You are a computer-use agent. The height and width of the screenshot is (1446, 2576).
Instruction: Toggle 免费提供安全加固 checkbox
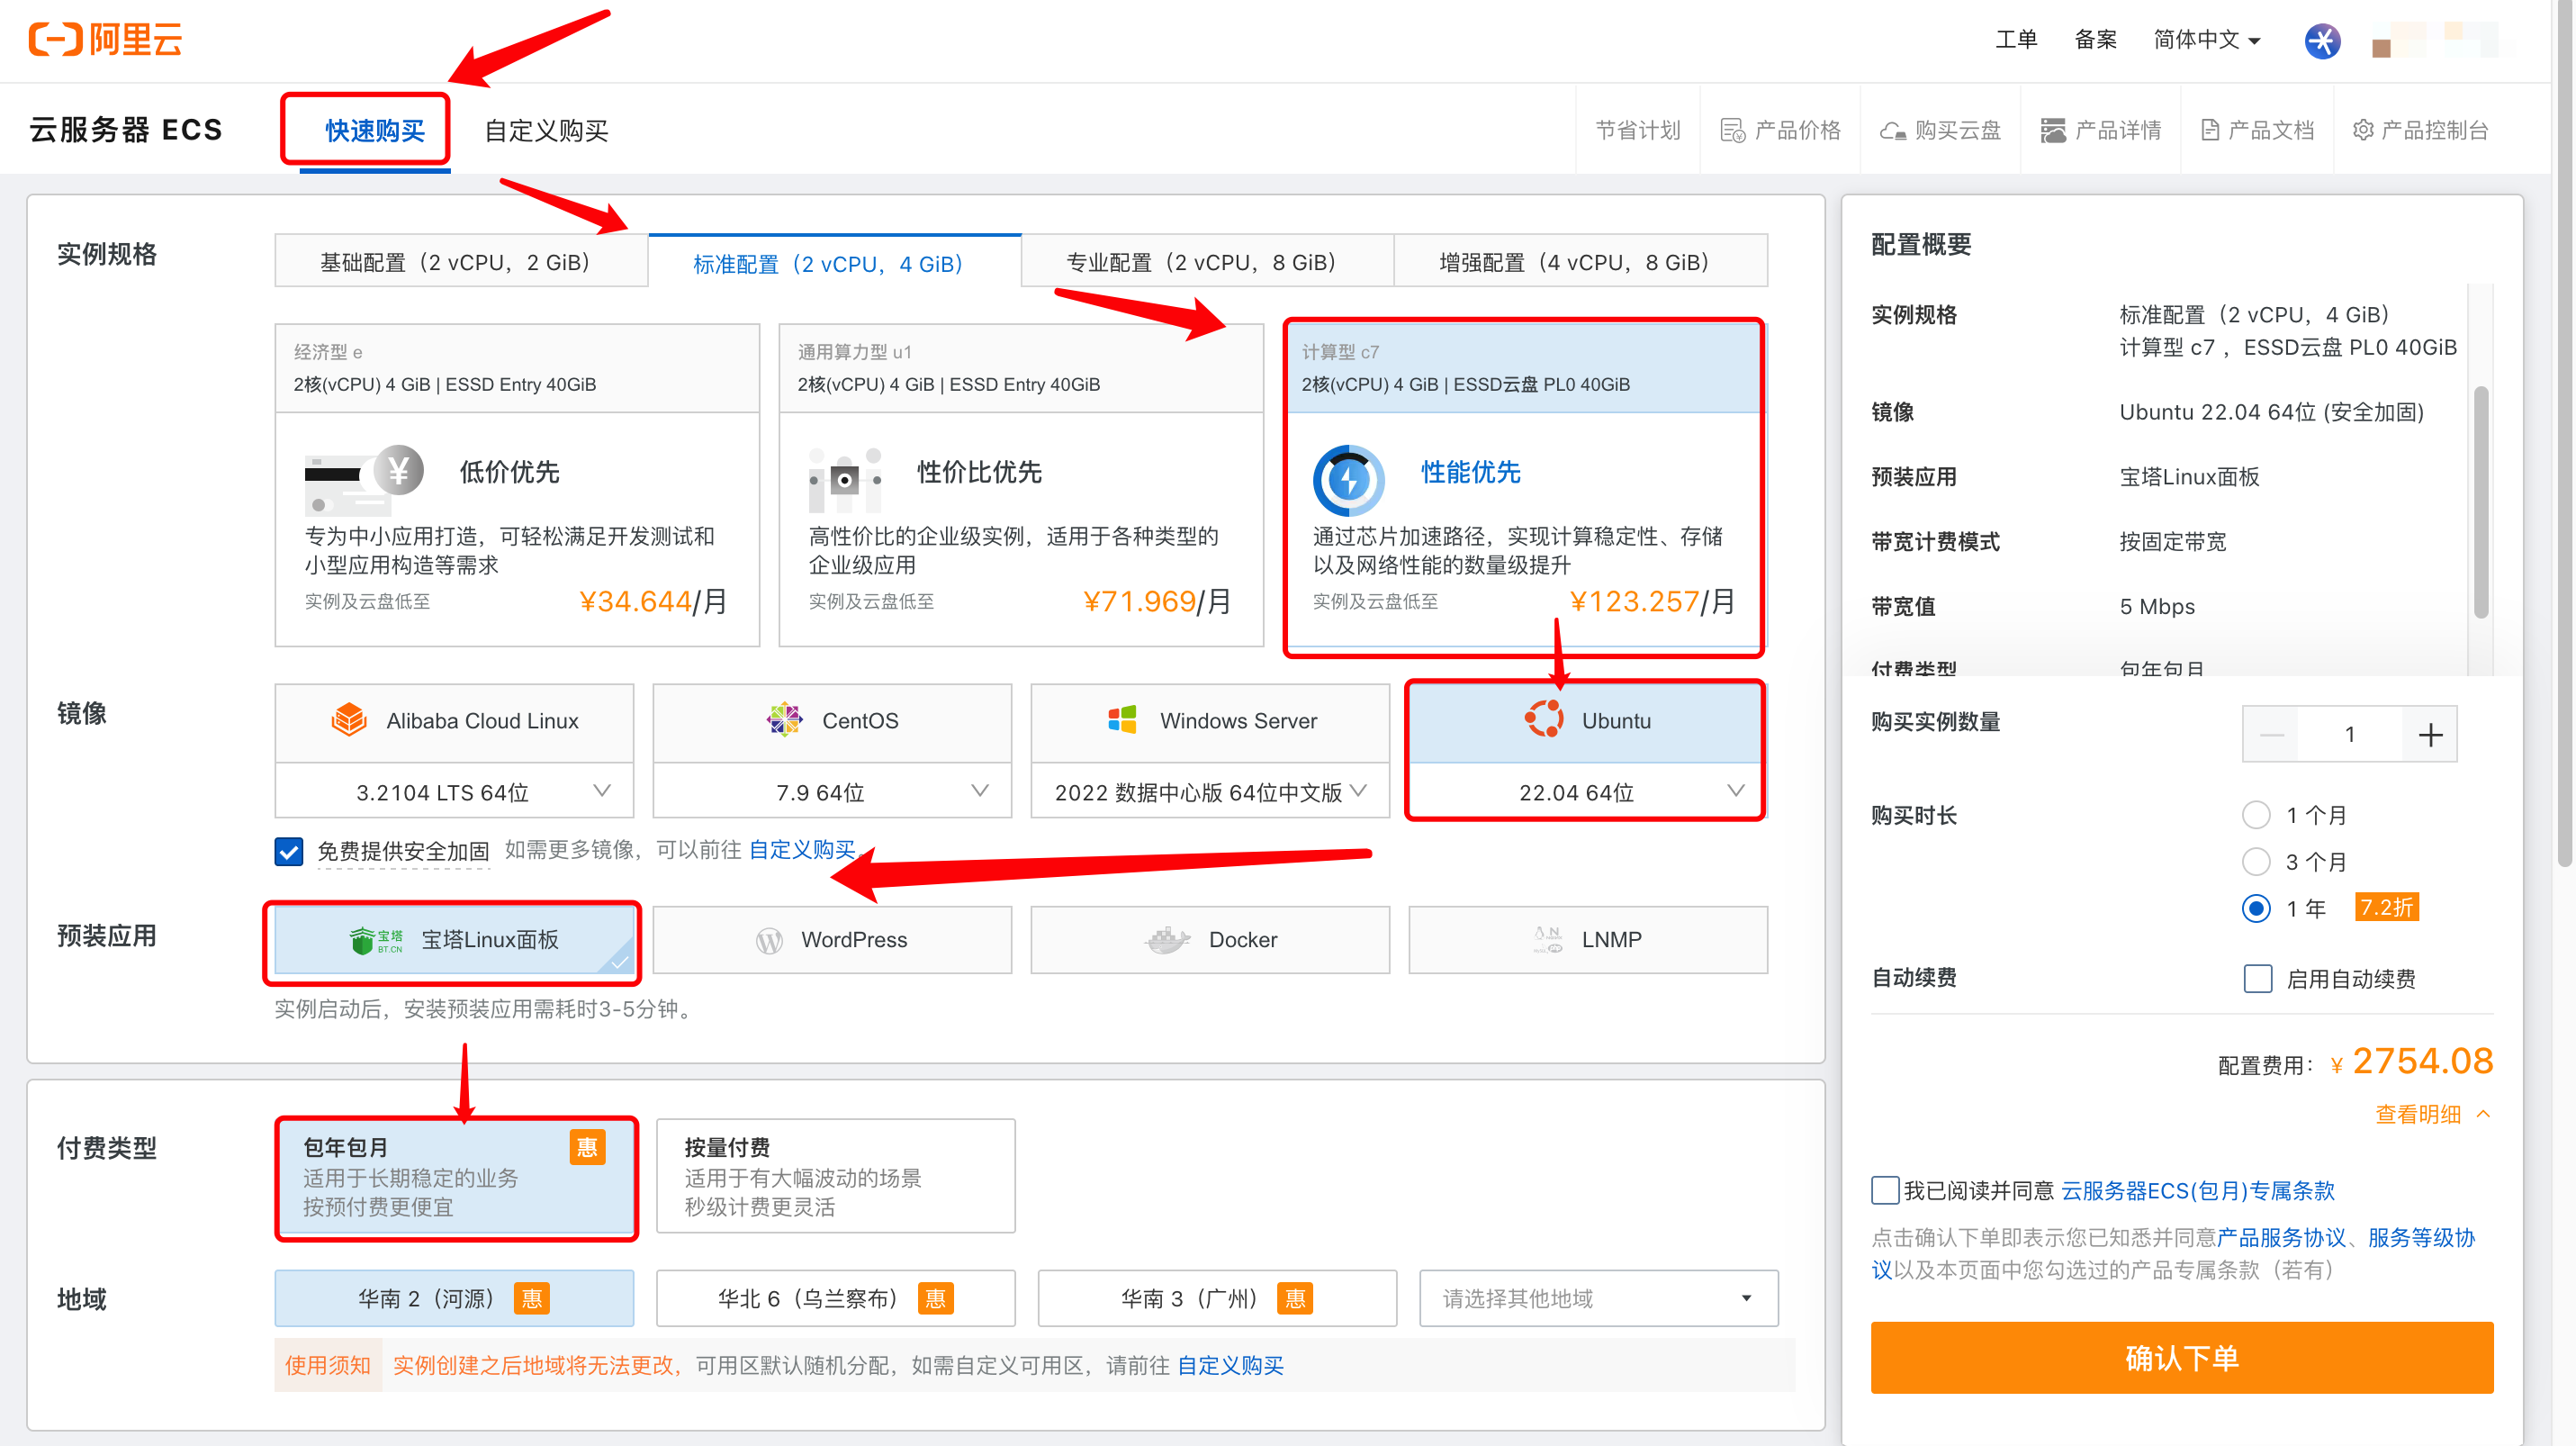[x=289, y=852]
